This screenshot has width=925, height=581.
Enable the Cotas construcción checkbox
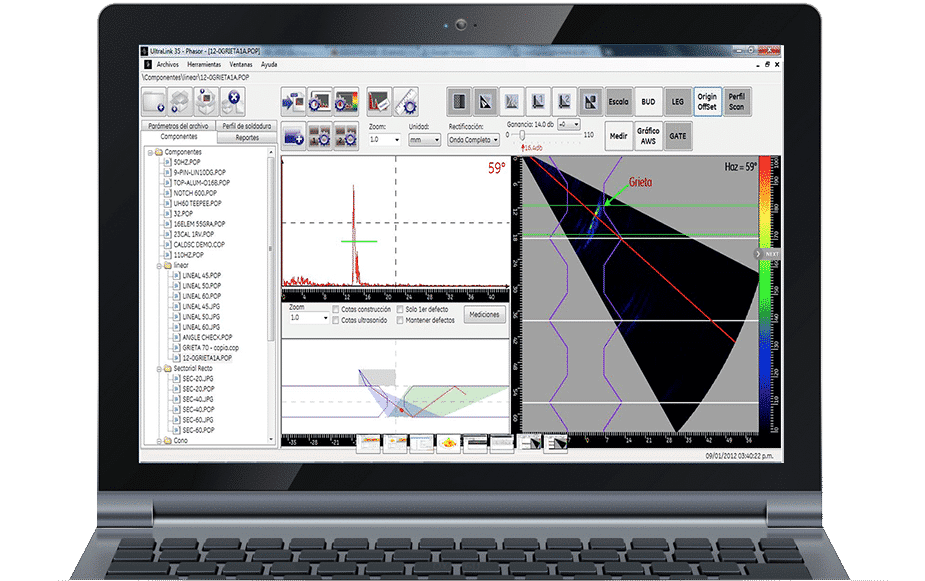click(335, 309)
